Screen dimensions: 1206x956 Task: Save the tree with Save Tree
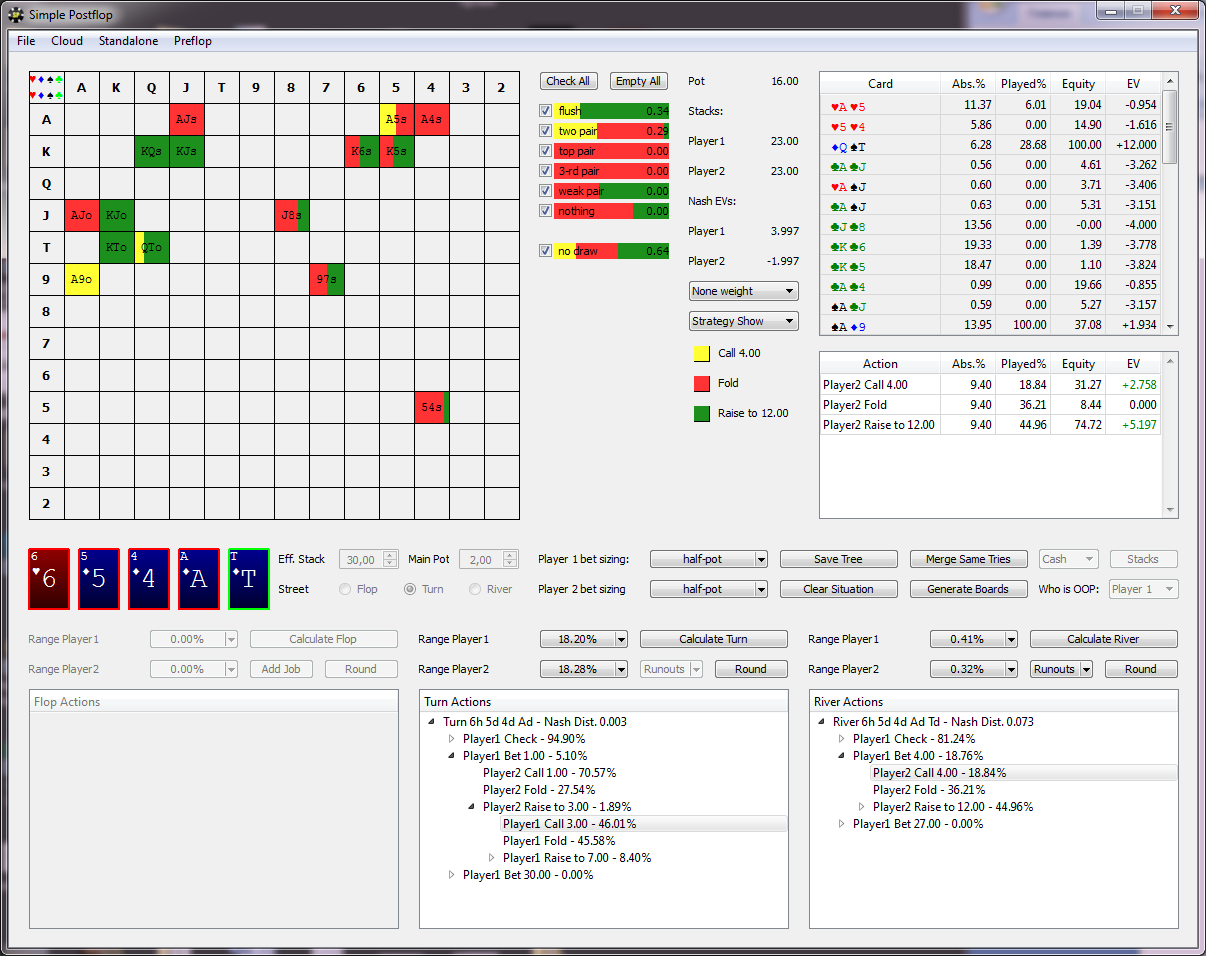click(x=839, y=559)
